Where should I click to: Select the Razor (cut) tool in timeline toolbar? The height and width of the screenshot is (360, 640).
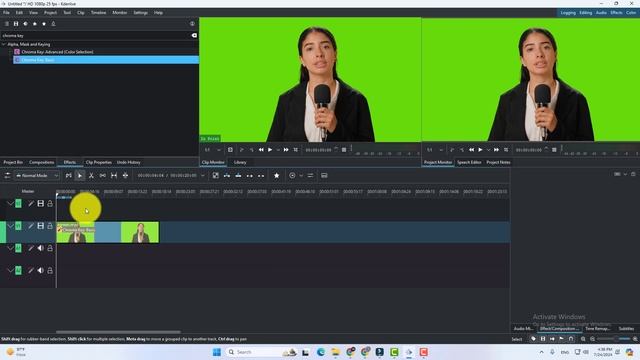(91, 176)
